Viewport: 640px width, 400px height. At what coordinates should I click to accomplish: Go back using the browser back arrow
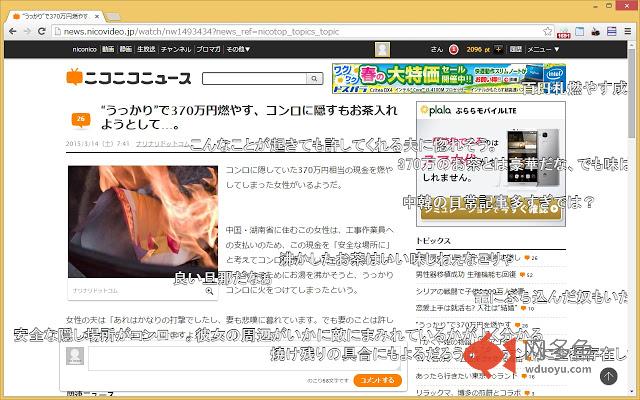(13, 31)
